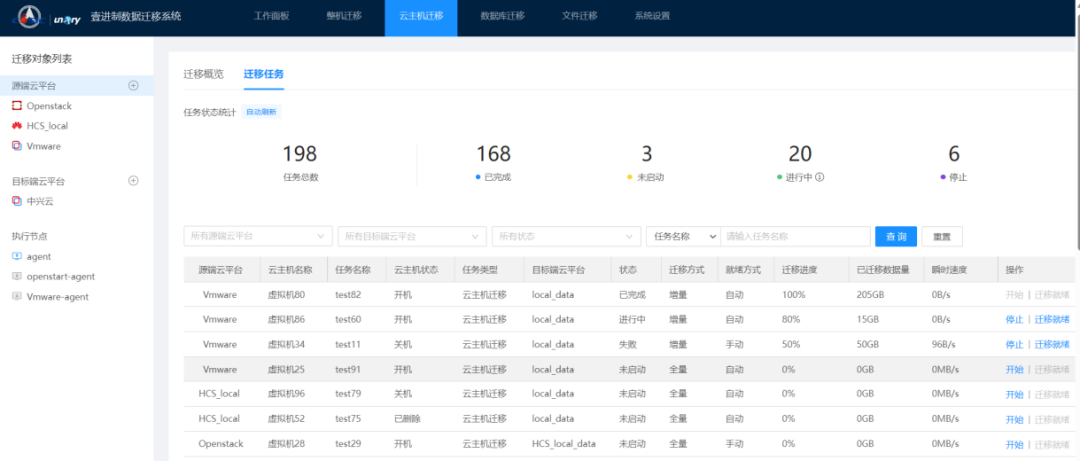Click the blue 查询 search button
Viewport: 1080px width, 461px height.
tap(895, 236)
